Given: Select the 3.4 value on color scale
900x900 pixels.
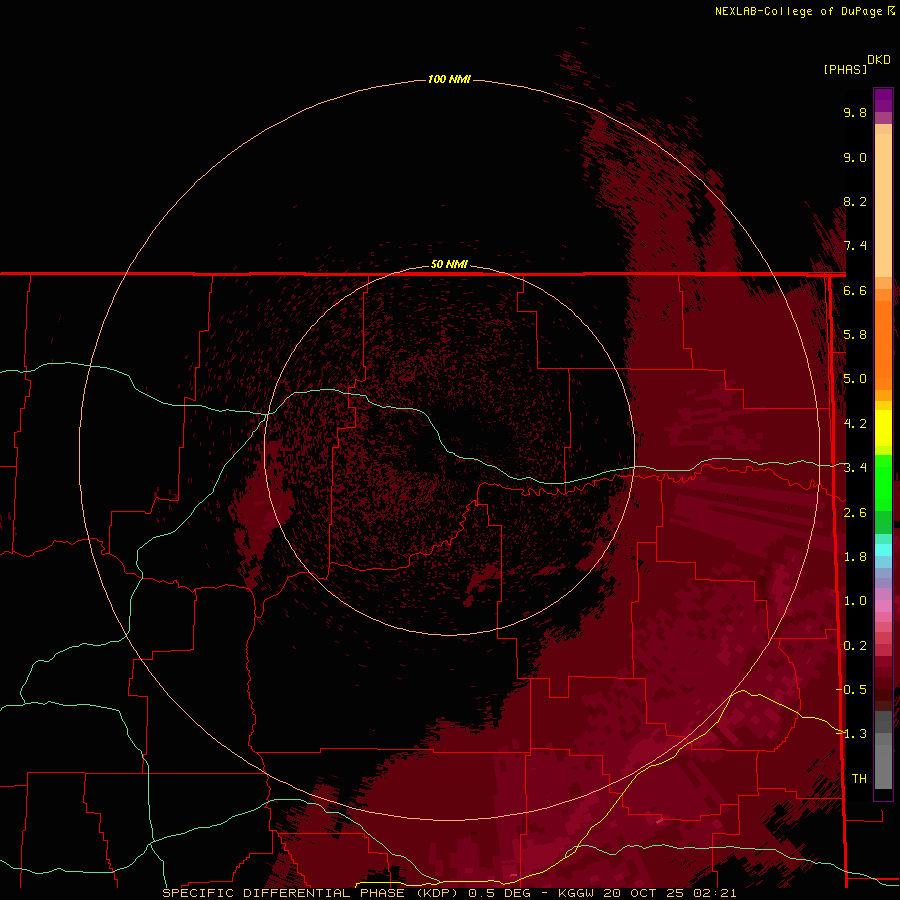Looking at the screenshot, I should click(855, 468).
